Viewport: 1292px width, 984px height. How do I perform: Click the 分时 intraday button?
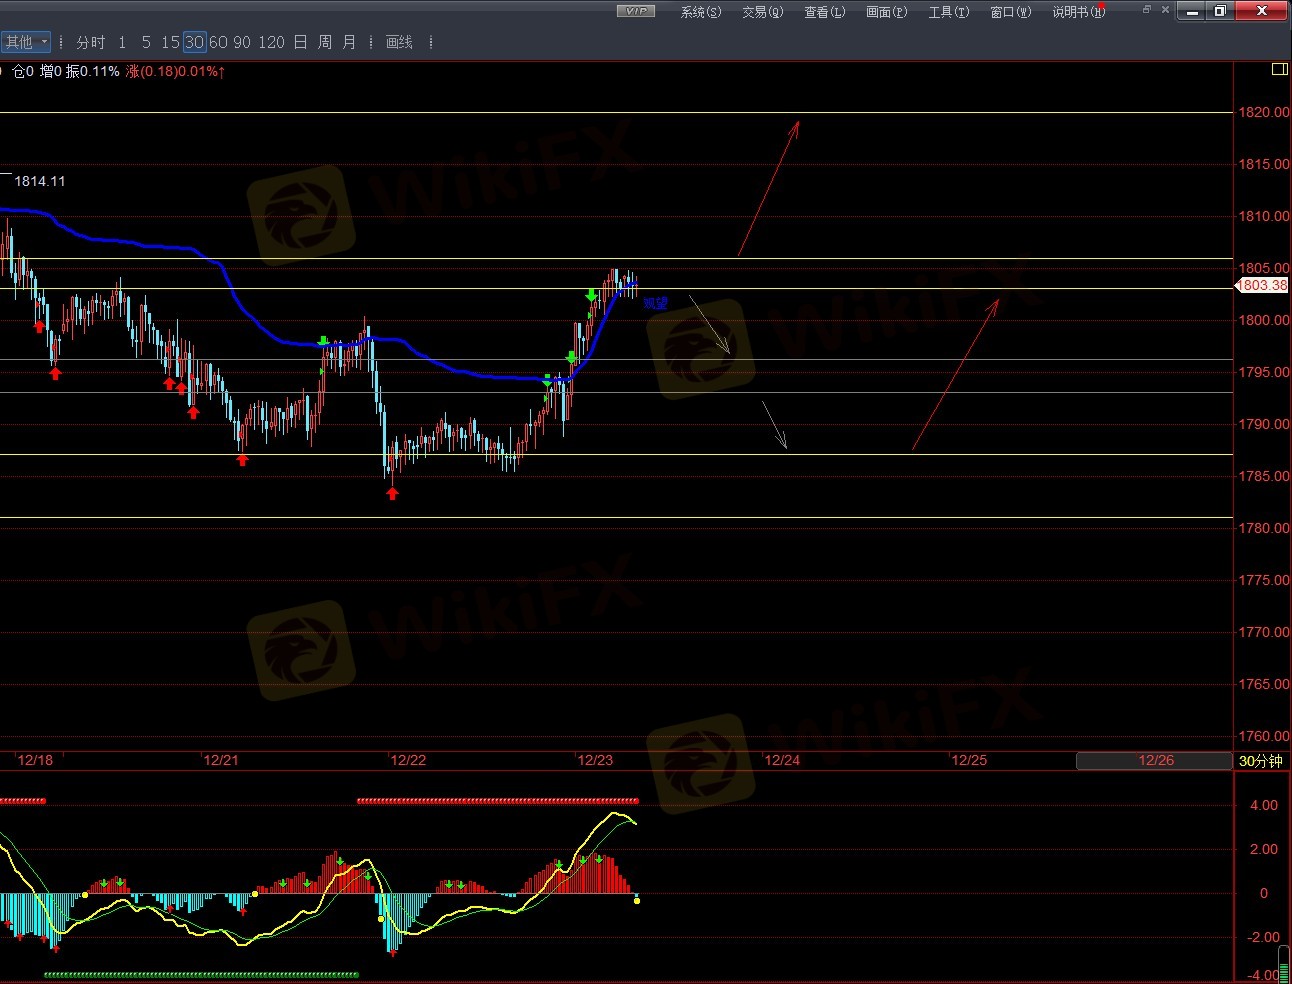tap(90, 42)
